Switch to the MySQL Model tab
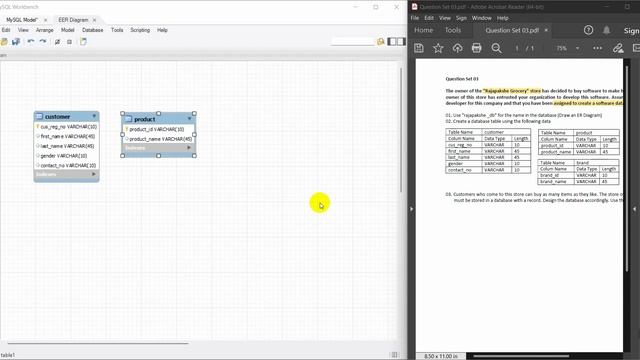Viewport: 640px width, 360px height. 22,20
